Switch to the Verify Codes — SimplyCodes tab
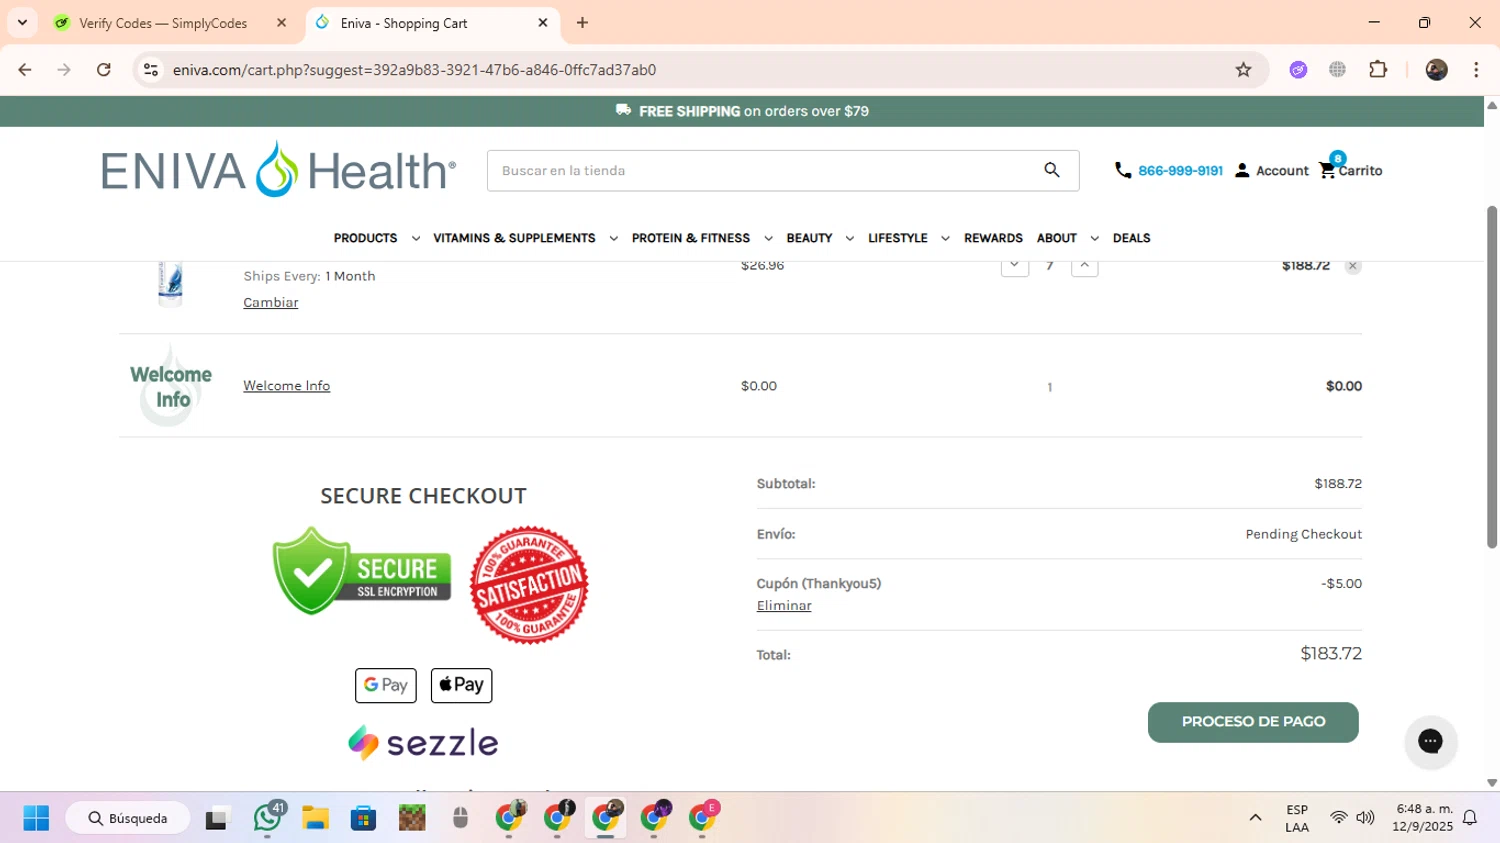 (x=163, y=23)
